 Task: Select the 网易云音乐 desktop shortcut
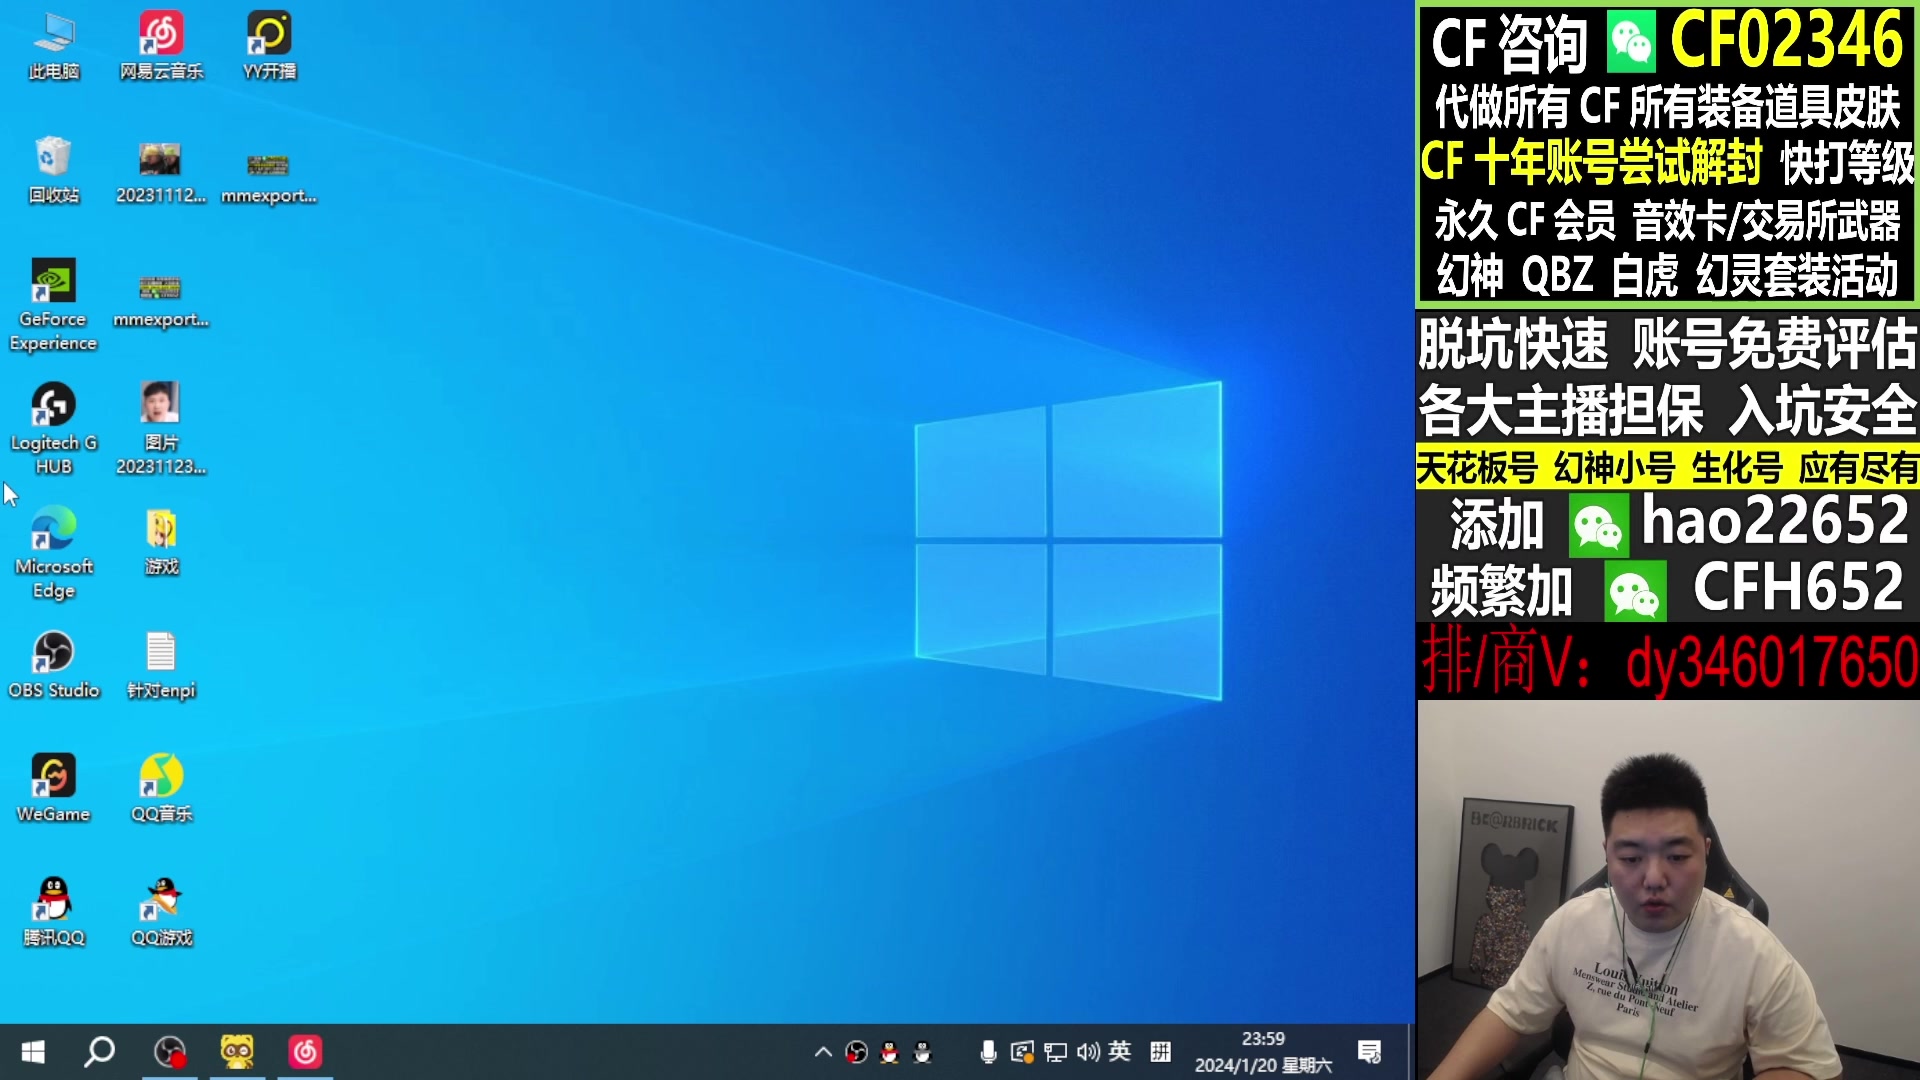pyautogui.click(x=161, y=46)
